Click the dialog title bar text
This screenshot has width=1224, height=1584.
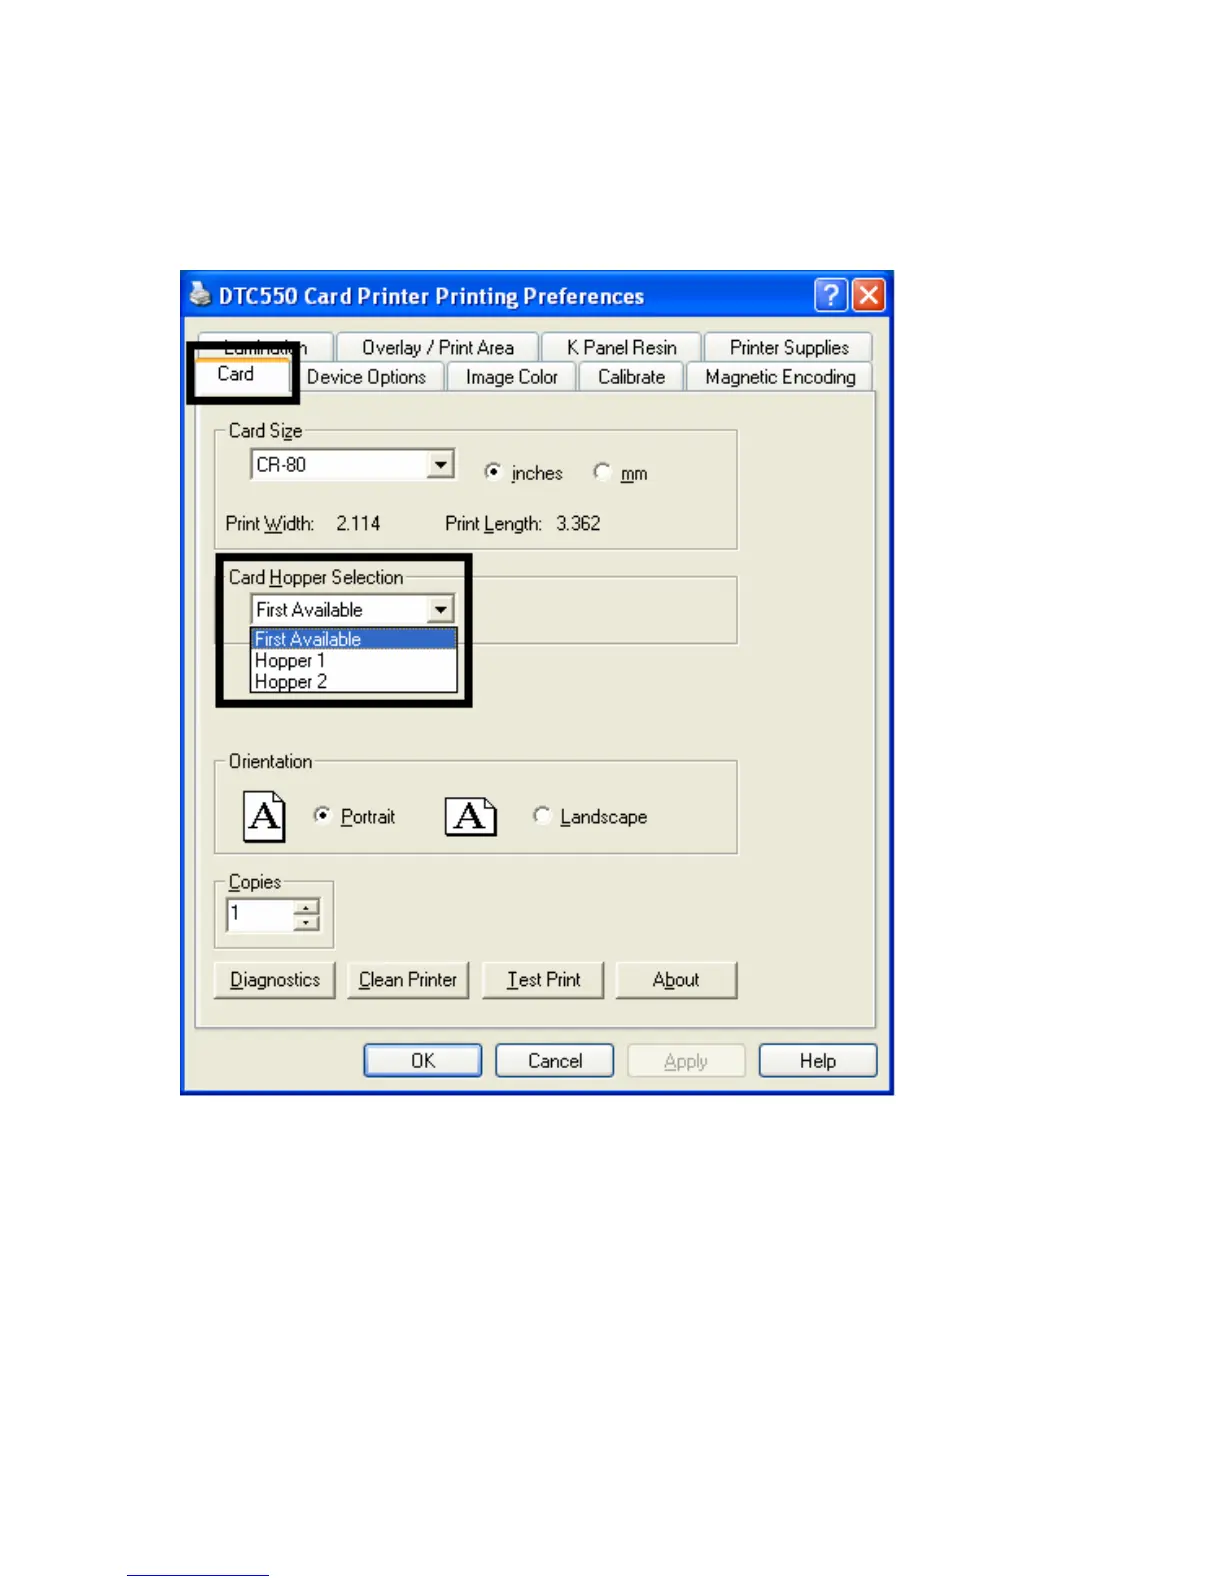click(x=431, y=296)
